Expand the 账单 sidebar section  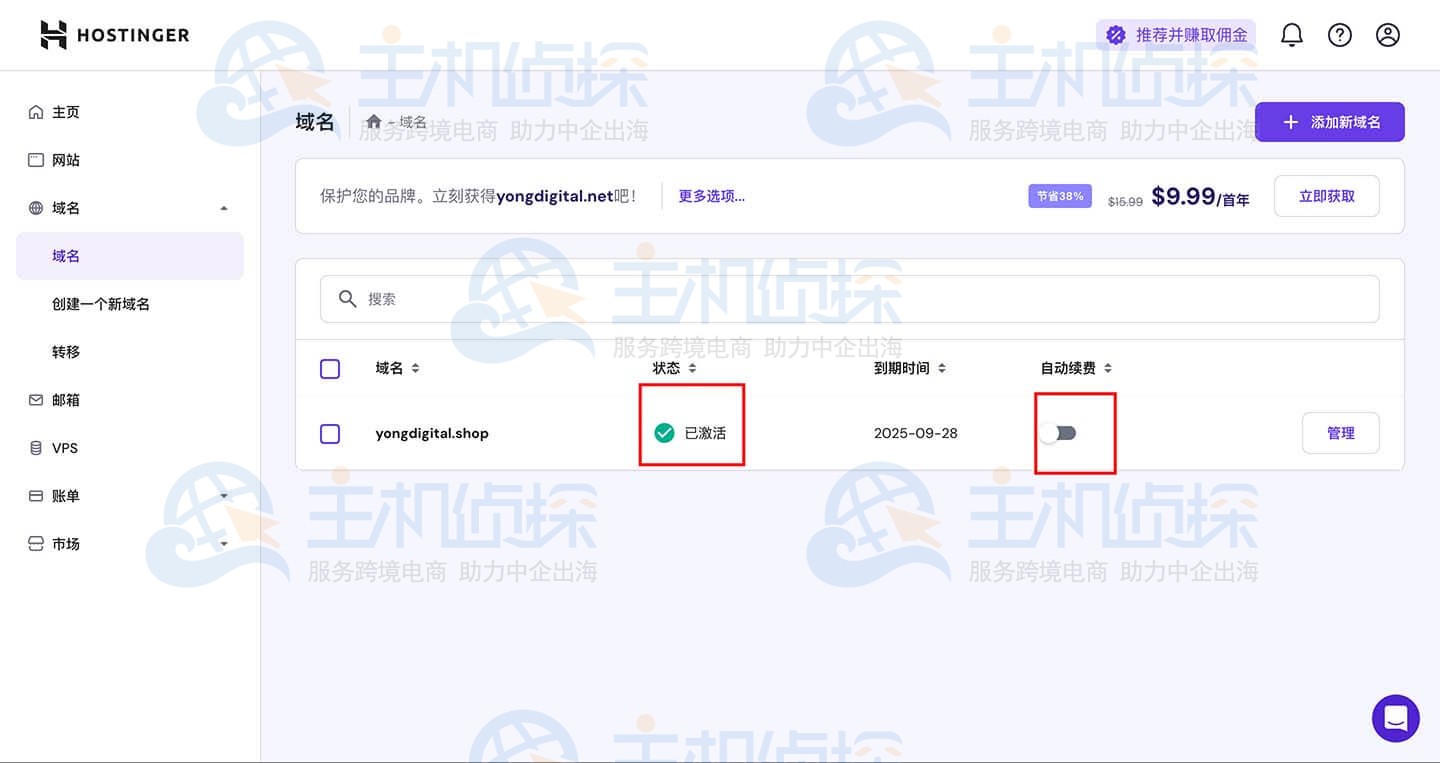point(224,496)
